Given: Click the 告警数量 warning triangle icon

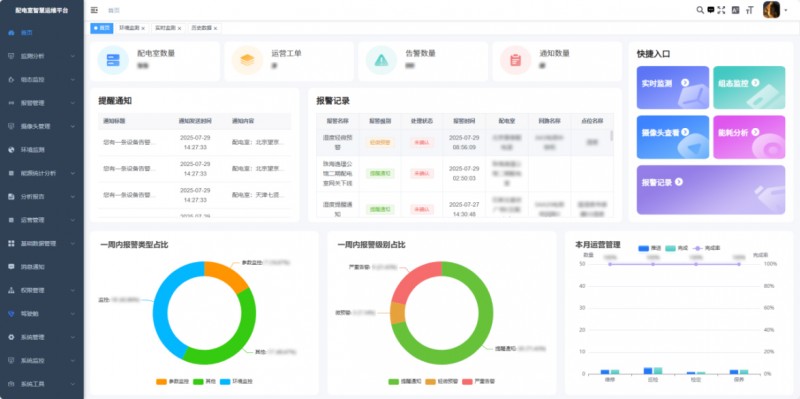Looking at the screenshot, I should click(381, 60).
